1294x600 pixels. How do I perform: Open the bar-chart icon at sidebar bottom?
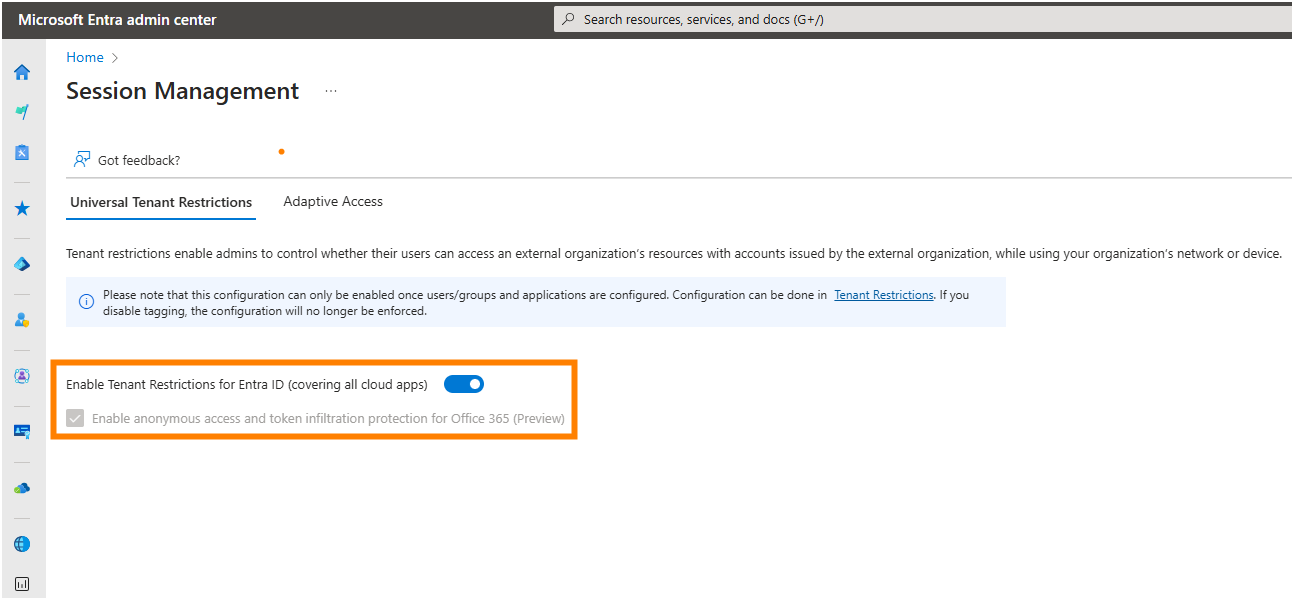(22, 583)
